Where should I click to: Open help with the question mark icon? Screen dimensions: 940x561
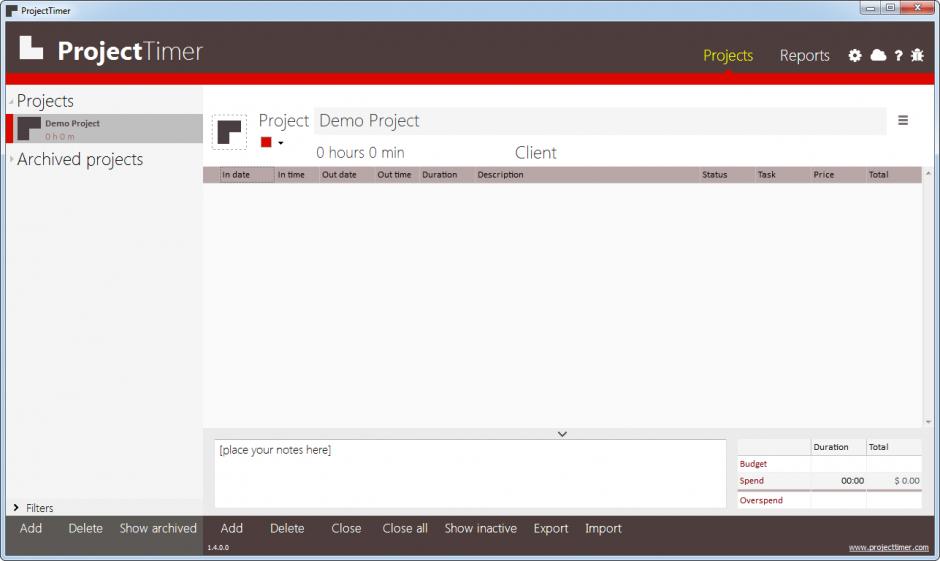pos(898,56)
